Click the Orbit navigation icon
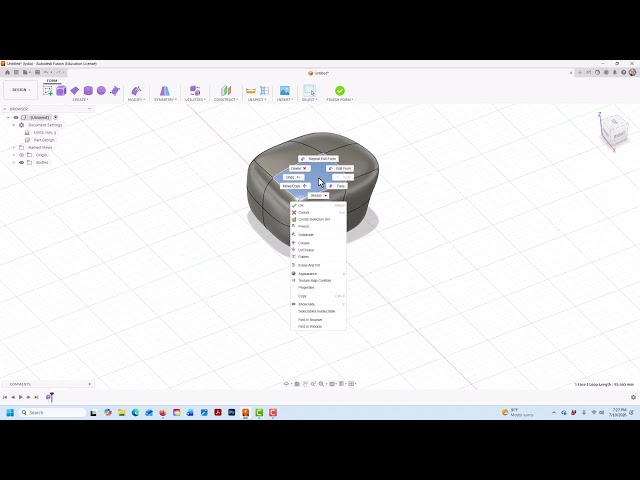The width and height of the screenshot is (640, 480). click(286, 384)
